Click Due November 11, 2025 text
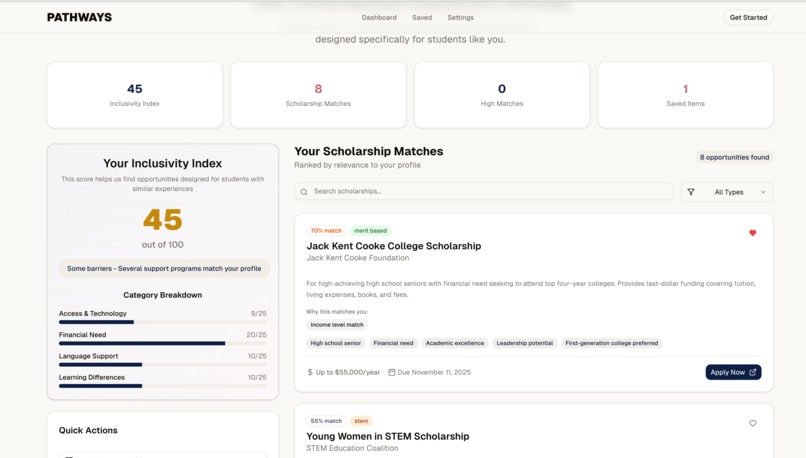 (434, 372)
